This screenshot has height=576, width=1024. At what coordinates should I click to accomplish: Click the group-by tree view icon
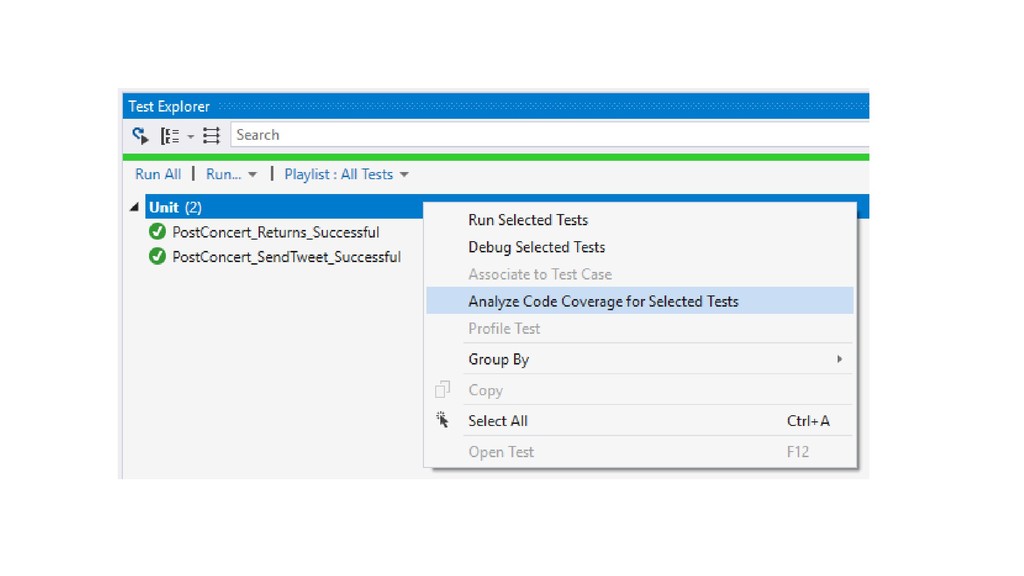tap(170, 136)
